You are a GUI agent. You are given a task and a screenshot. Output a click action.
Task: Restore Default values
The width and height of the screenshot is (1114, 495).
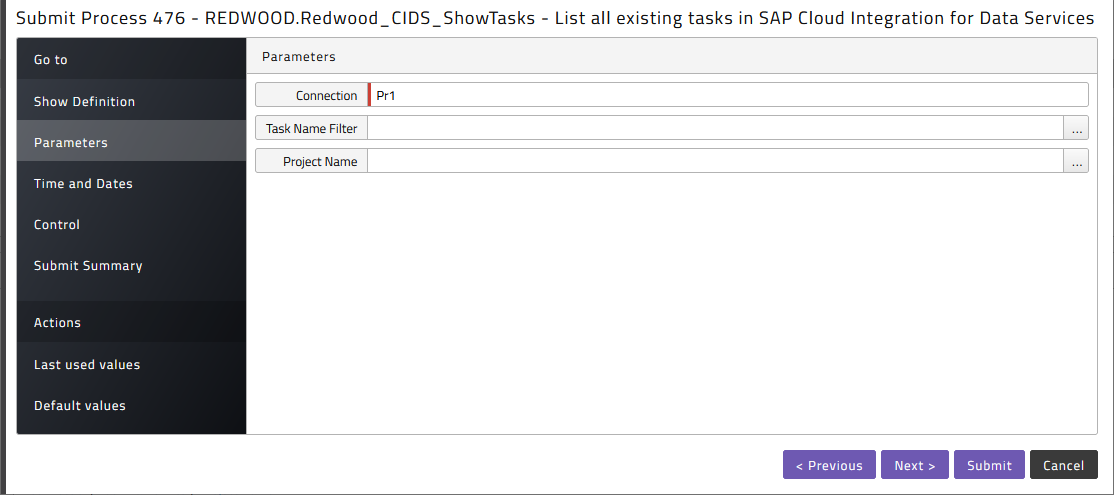pos(131,406)
